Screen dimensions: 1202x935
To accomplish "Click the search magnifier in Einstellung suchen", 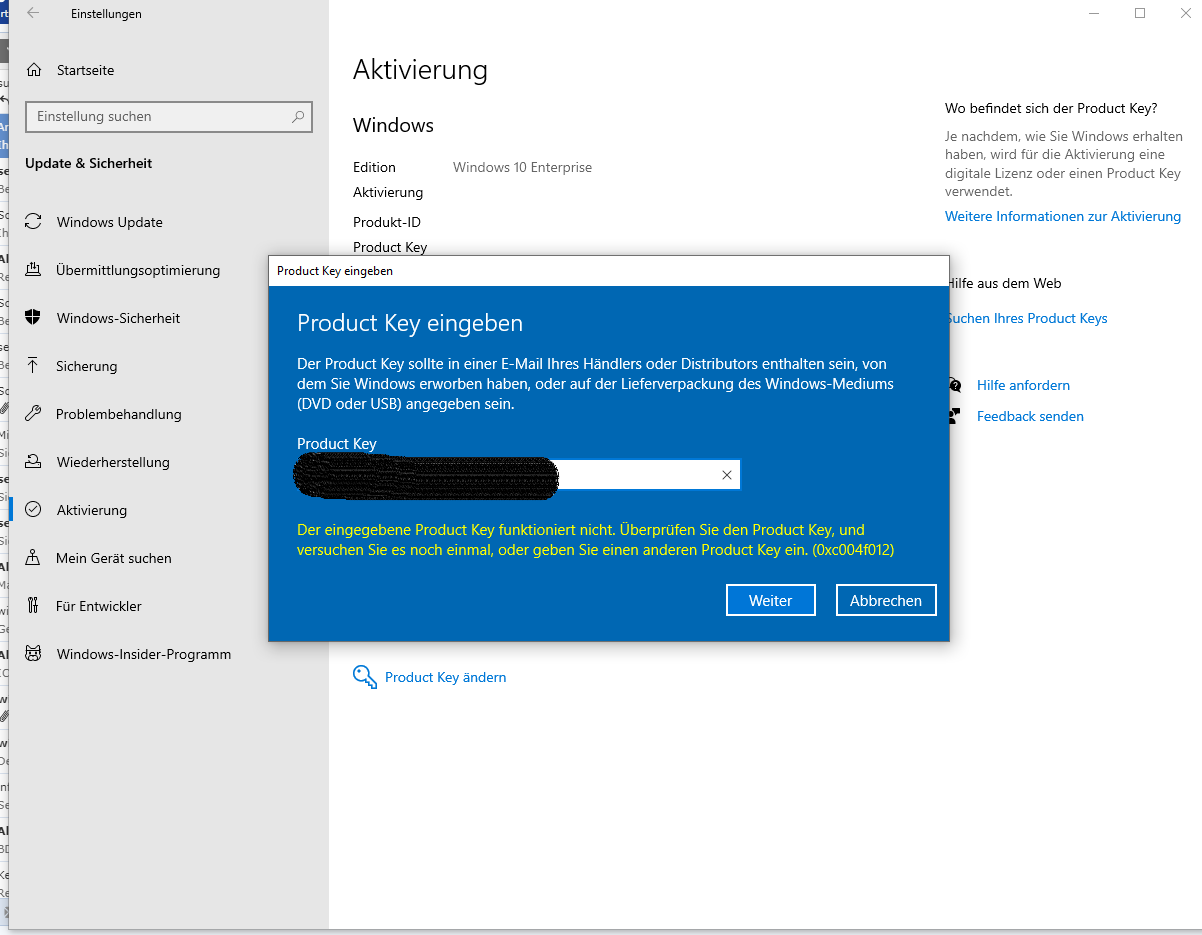I will (297, 117).
